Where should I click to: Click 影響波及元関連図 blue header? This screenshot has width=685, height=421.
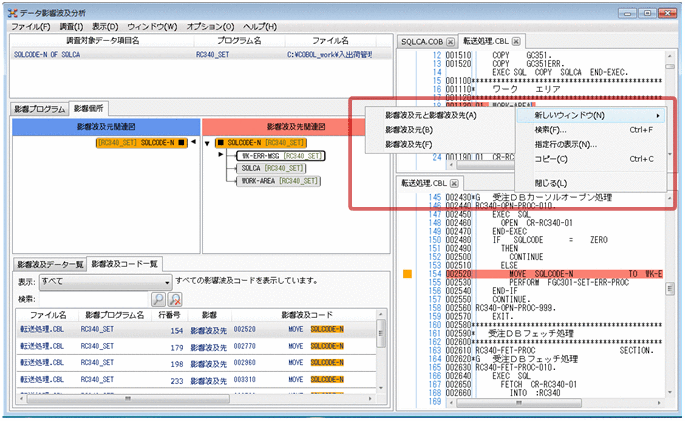click(x=106, y=127)
